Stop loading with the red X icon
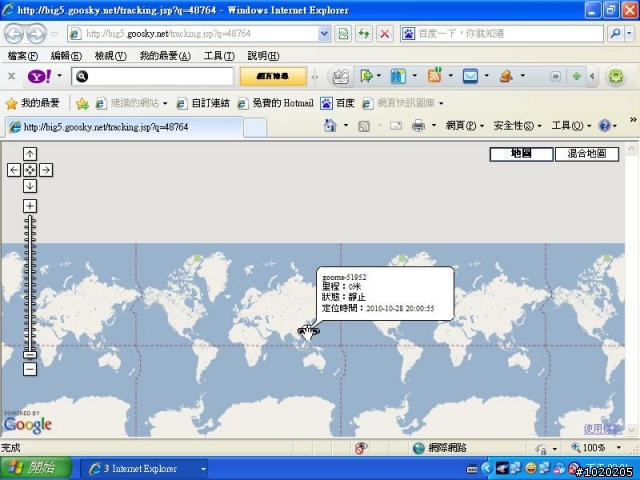This screenshot has height=480, width=640. coord(384,33)
